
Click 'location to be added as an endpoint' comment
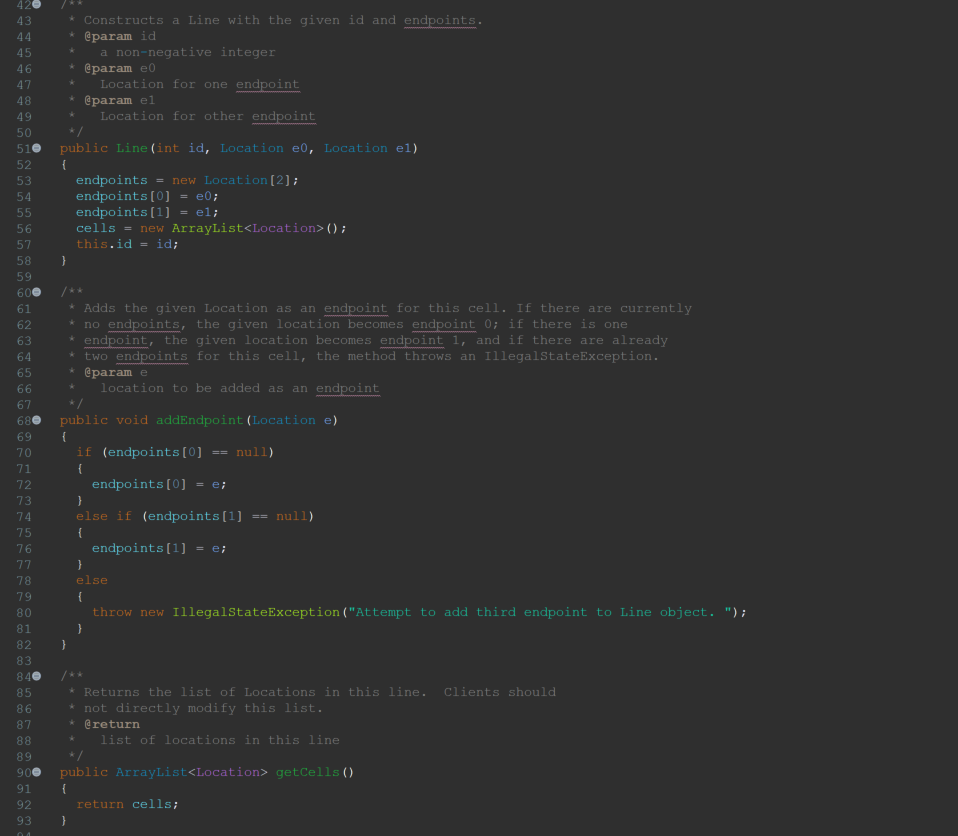(240, 389)
